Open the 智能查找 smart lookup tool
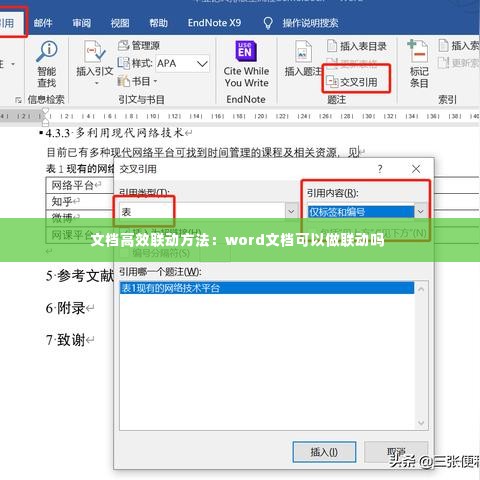Viewport: 480px width, 480px height. click(x=47, y=64)
